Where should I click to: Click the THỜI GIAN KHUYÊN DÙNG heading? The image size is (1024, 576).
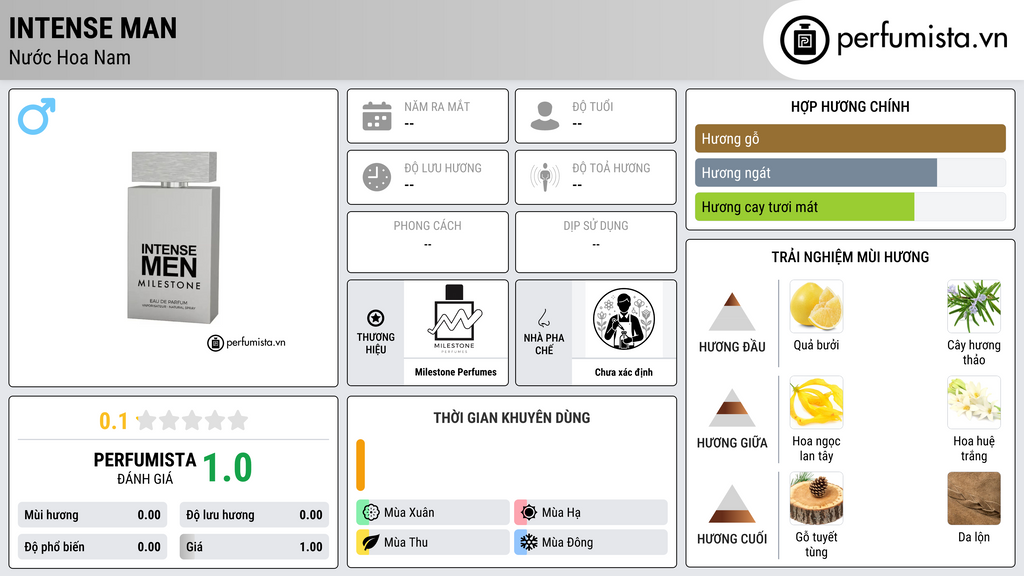click(511, 417)
